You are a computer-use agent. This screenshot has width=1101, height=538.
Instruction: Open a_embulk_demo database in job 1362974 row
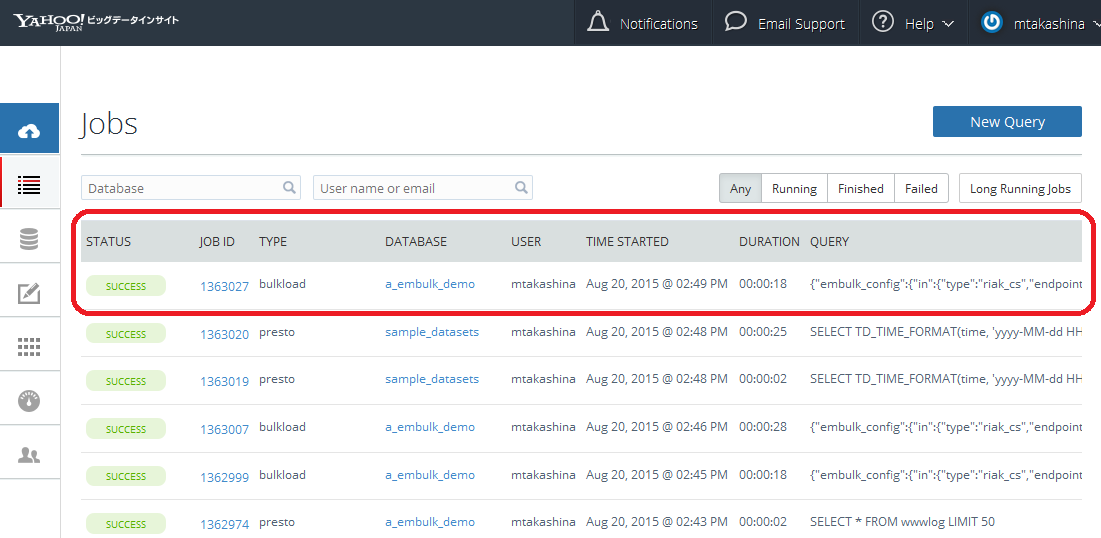click(430, 522)
